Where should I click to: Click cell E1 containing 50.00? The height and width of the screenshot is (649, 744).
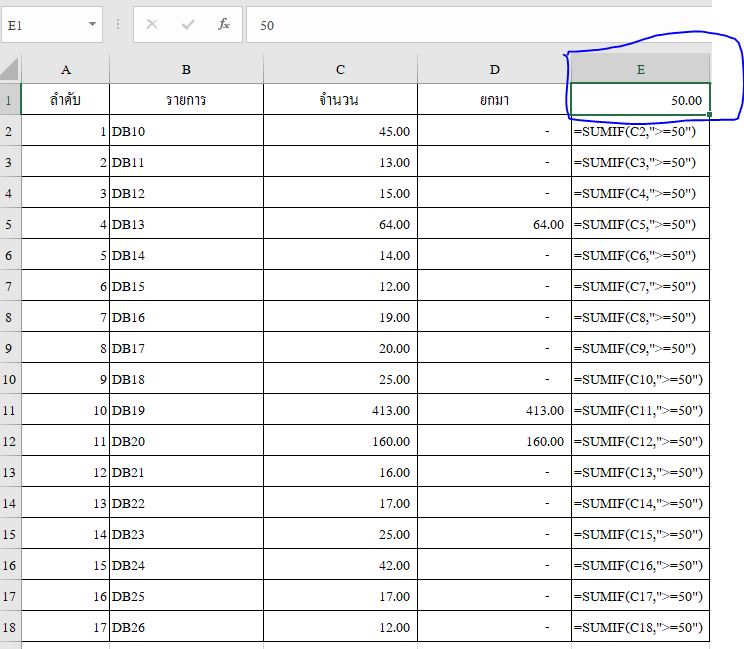tap(641, 100)
